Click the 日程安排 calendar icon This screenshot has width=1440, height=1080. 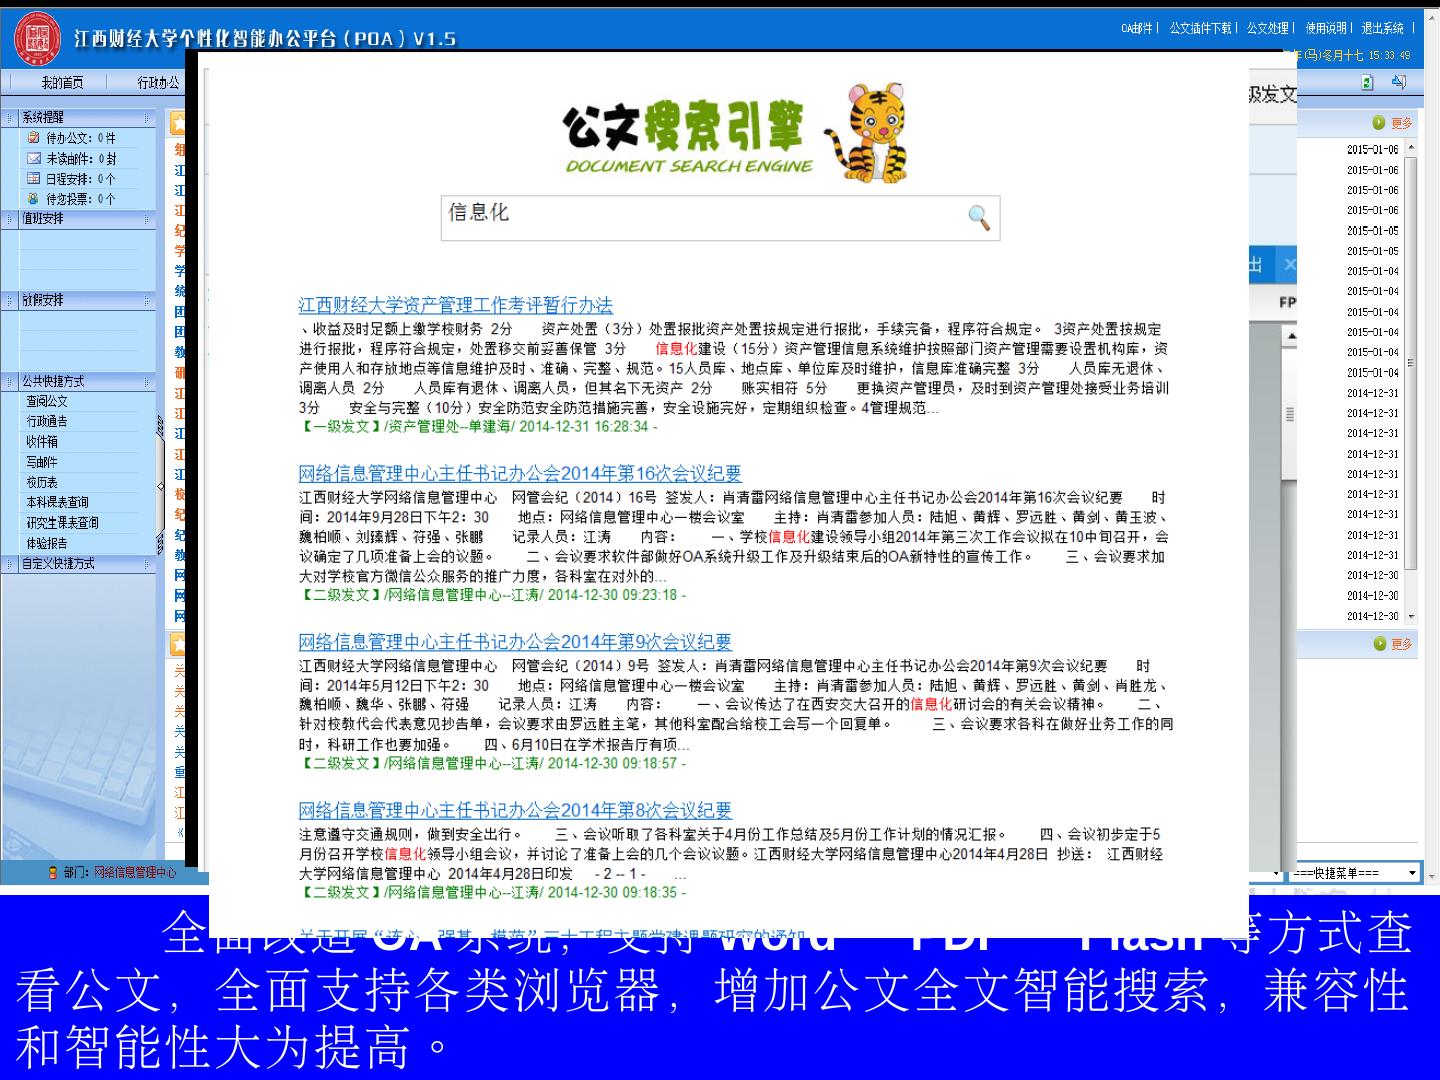pos(34,178)
